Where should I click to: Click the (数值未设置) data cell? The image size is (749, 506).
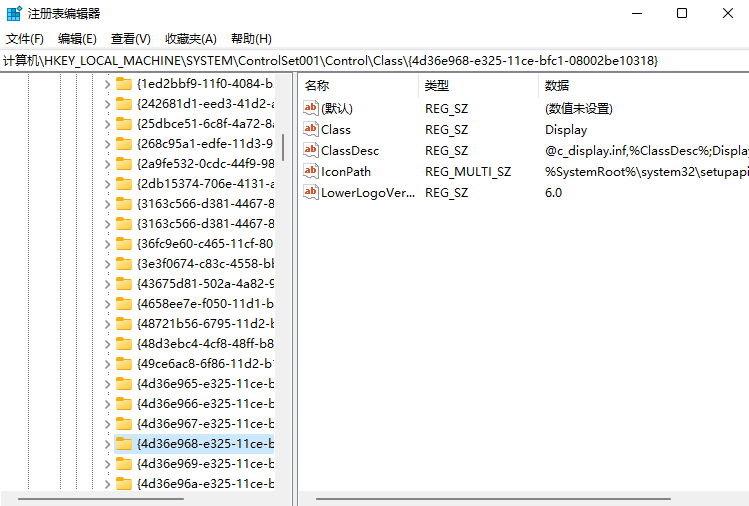coord(579,108)
